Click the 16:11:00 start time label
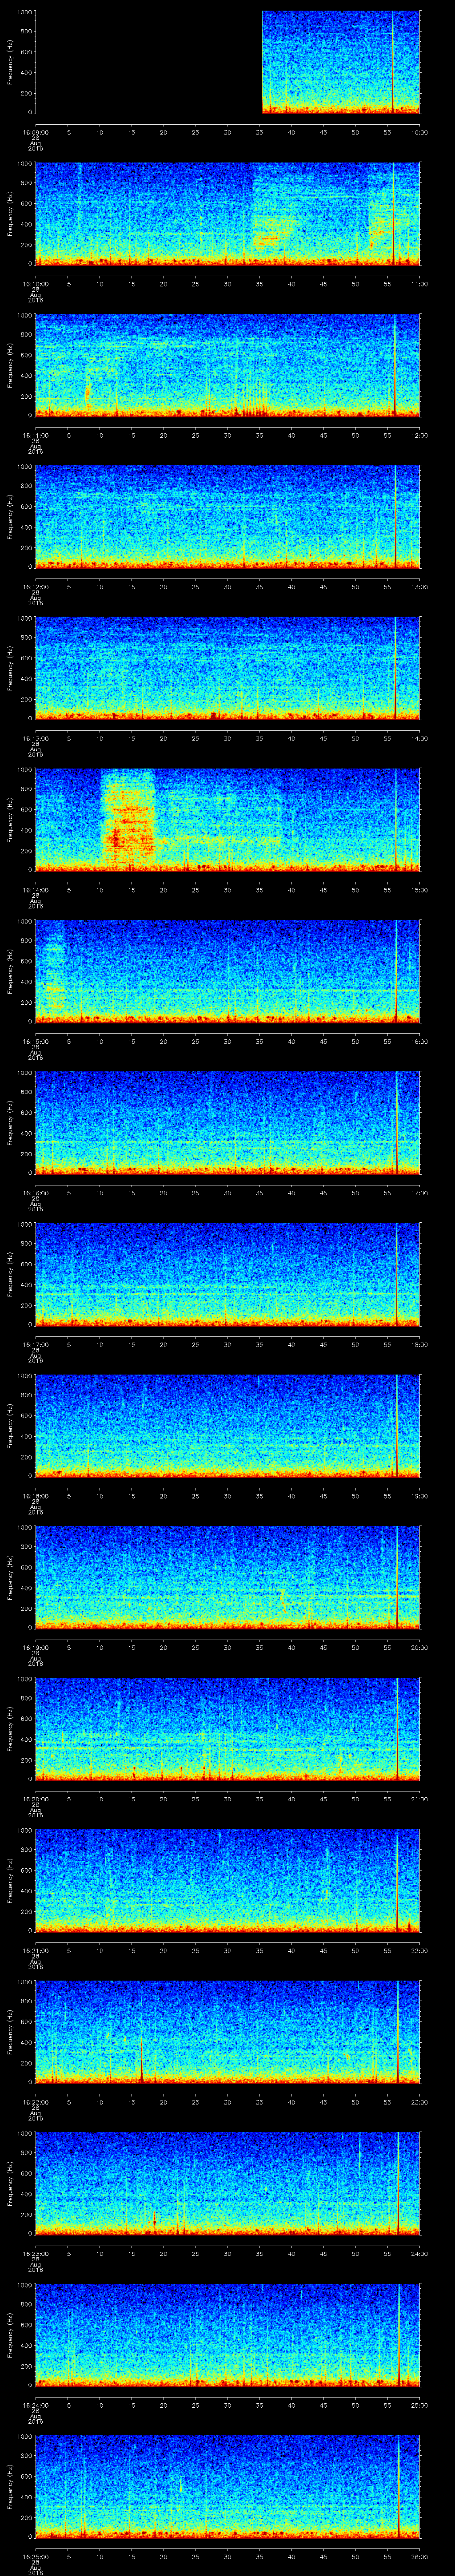This screenshot has width=455, height=2576. (x=35, y=435)
